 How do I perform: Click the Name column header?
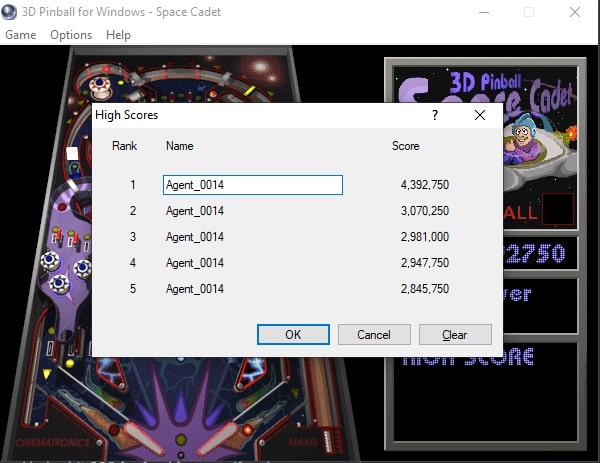pos(180,146)
